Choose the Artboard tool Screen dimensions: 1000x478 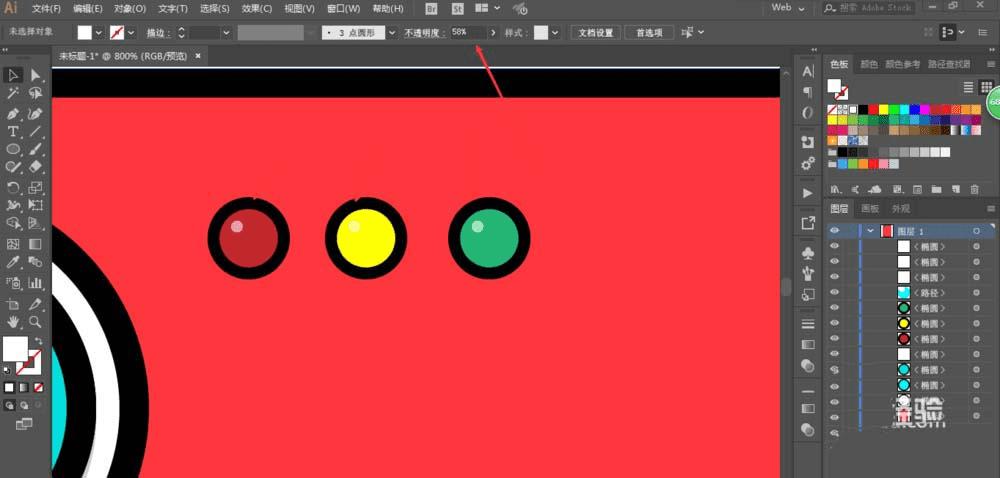pyautogui.click(x=13, y=303)
